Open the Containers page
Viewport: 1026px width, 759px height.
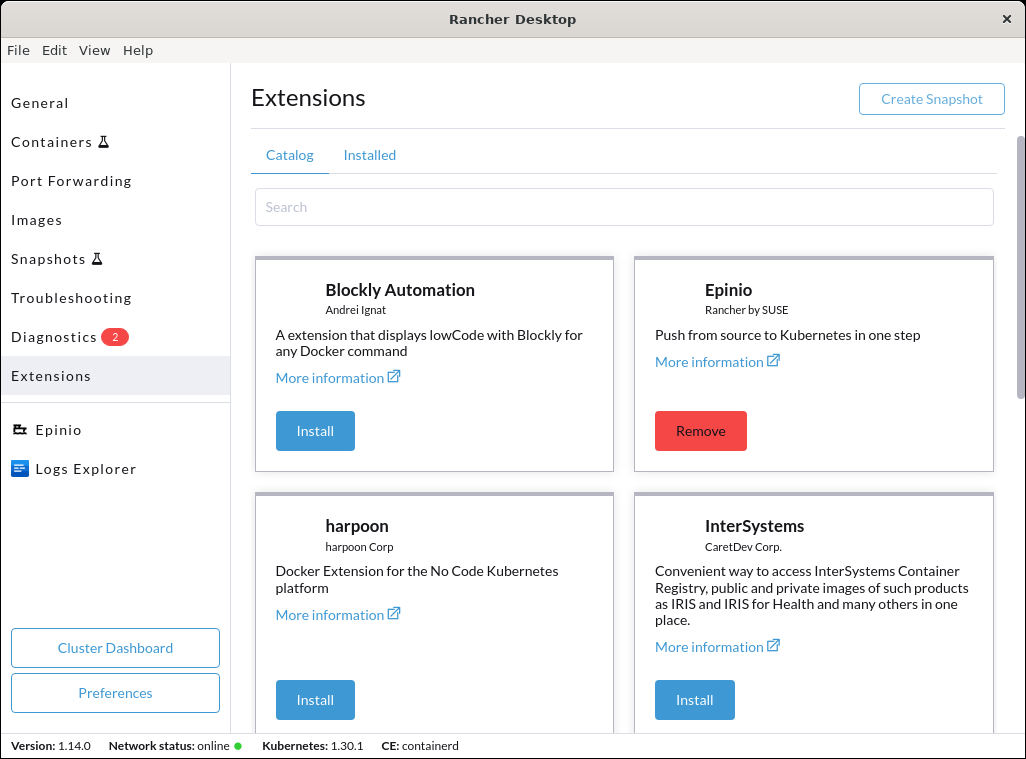click(x=115, y=142)
